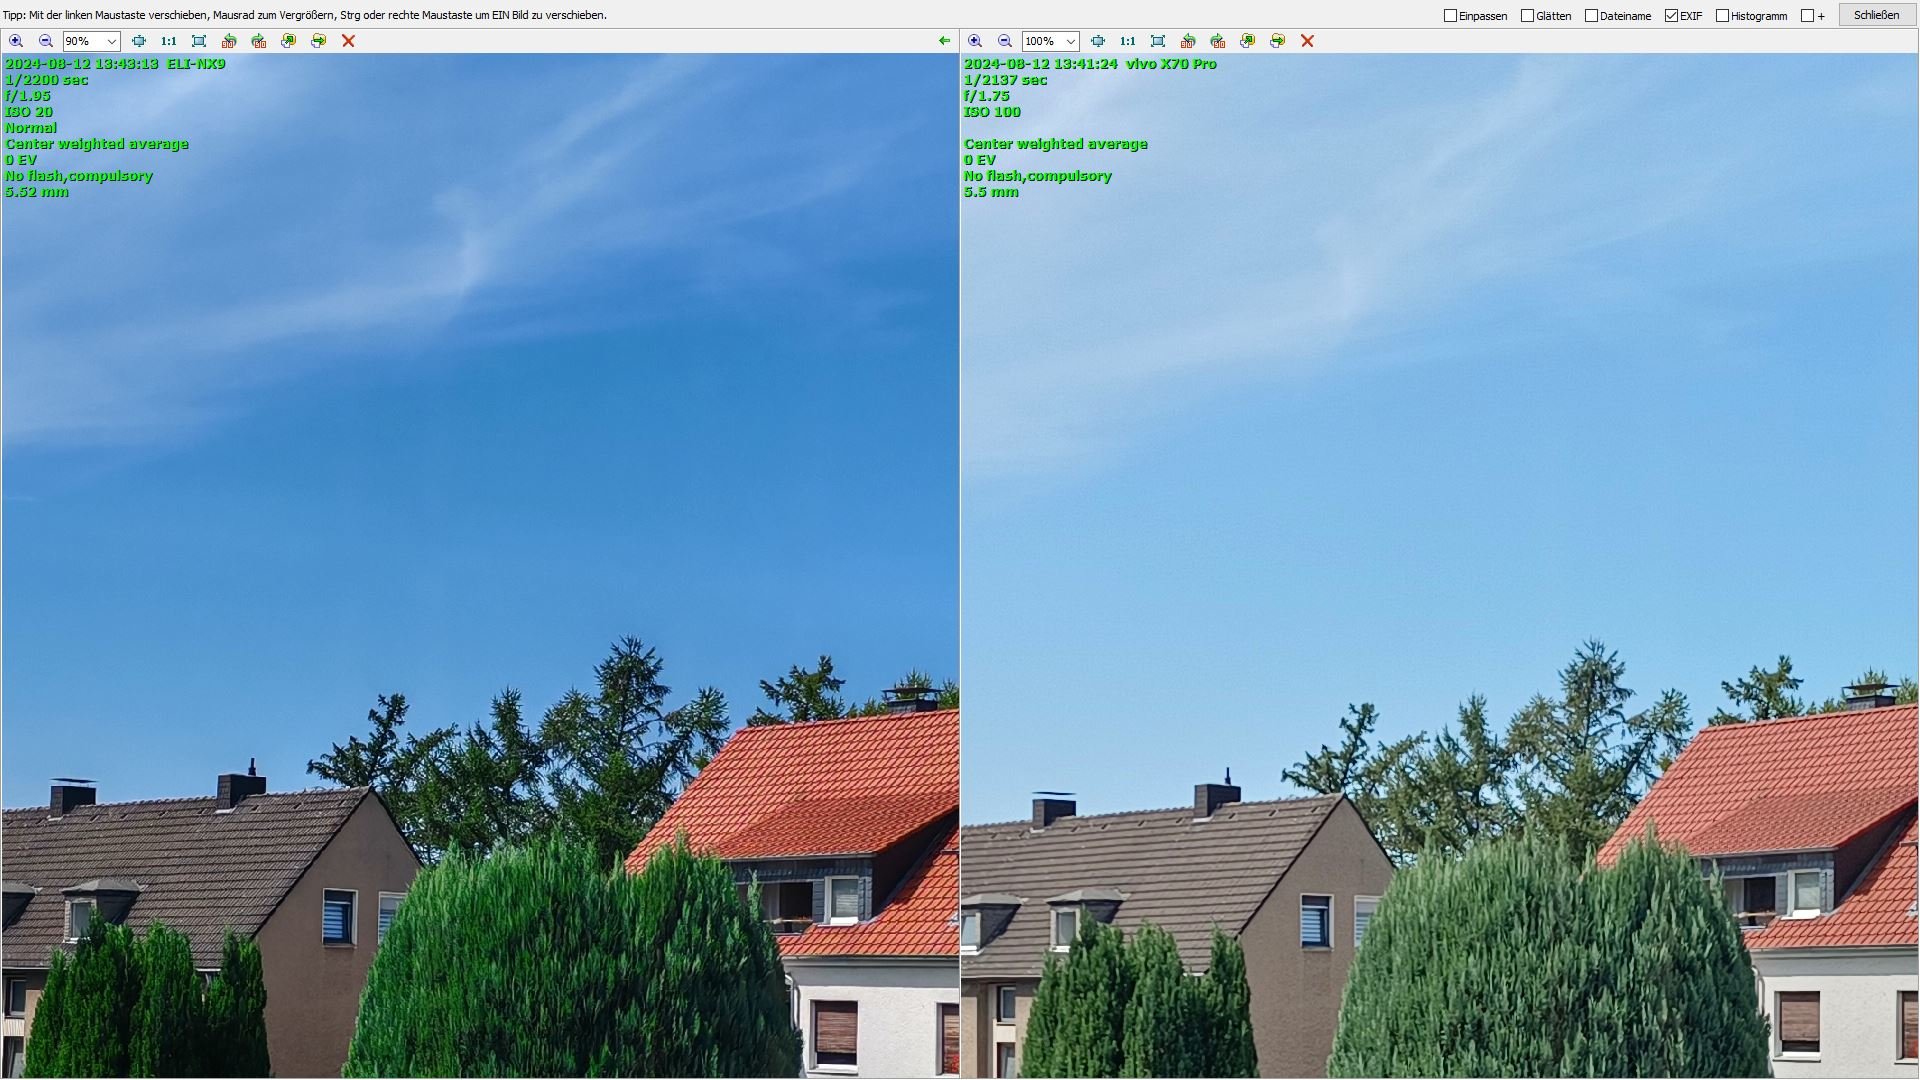Screen dimensions: 1920x1080
Task: Set left image to 1:1 view
Action: [168, 41]
